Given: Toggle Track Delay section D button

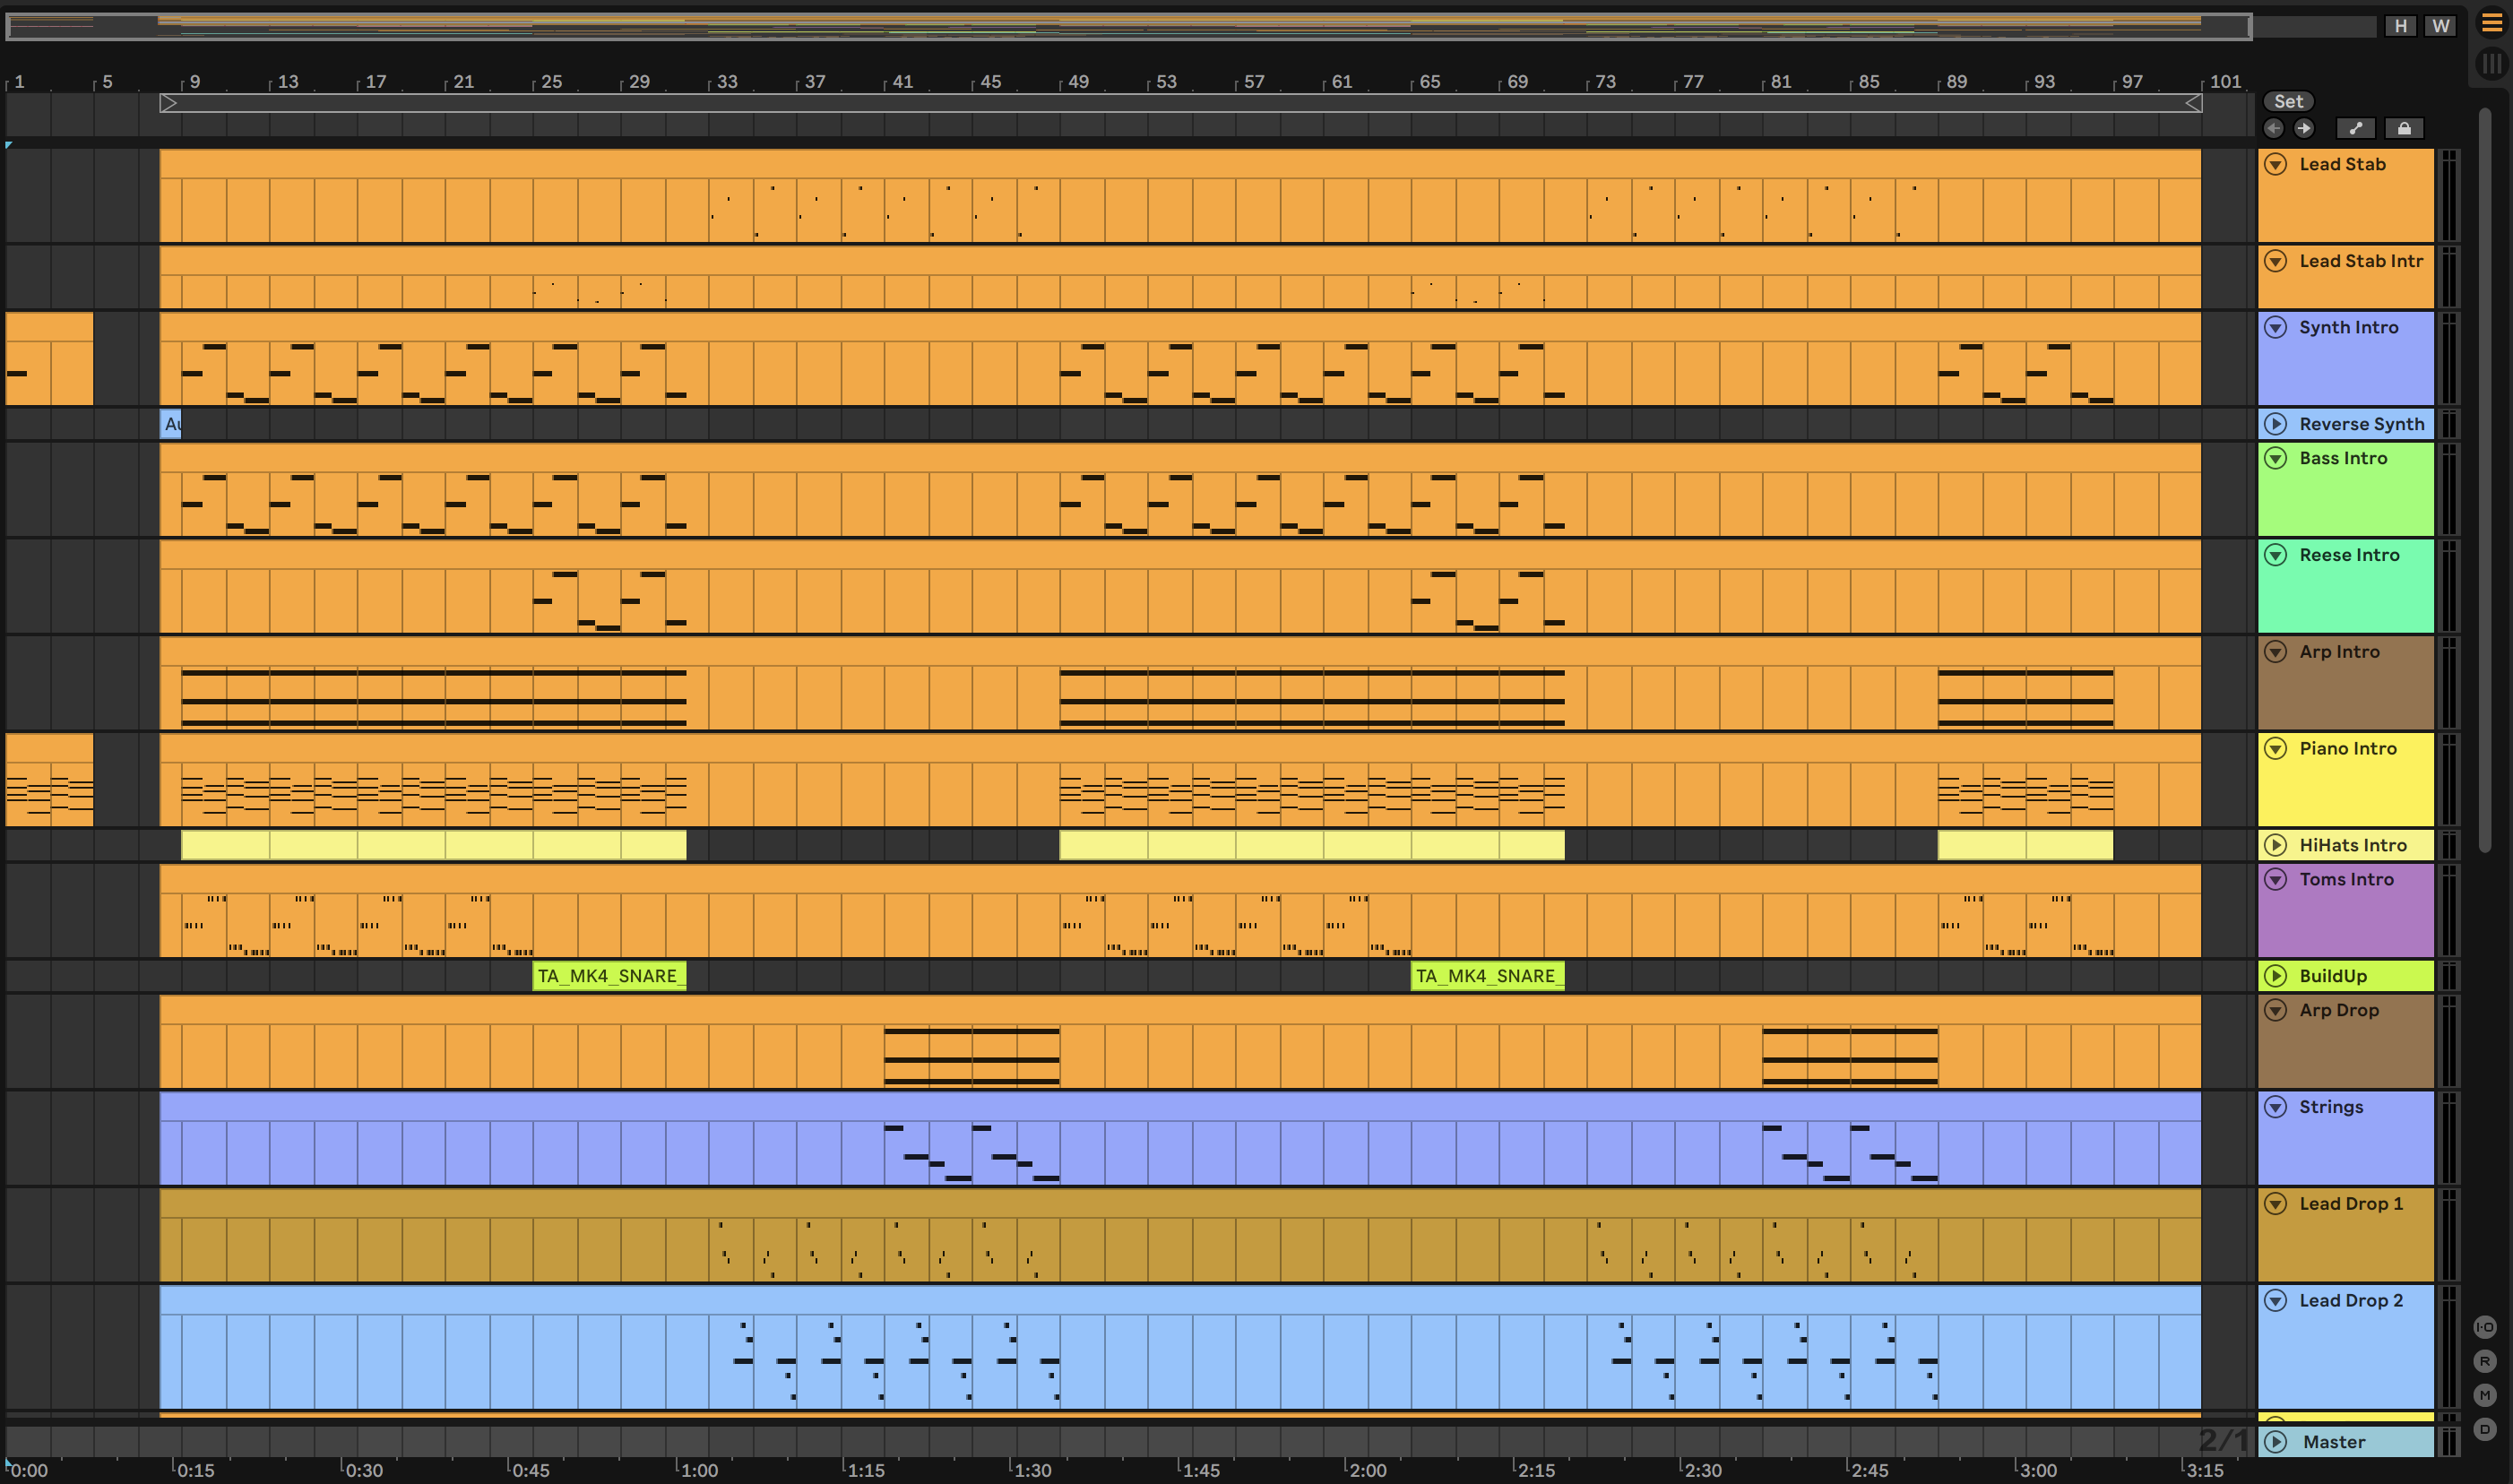Looking at the screenshot, I should tap(2485, 1429).
